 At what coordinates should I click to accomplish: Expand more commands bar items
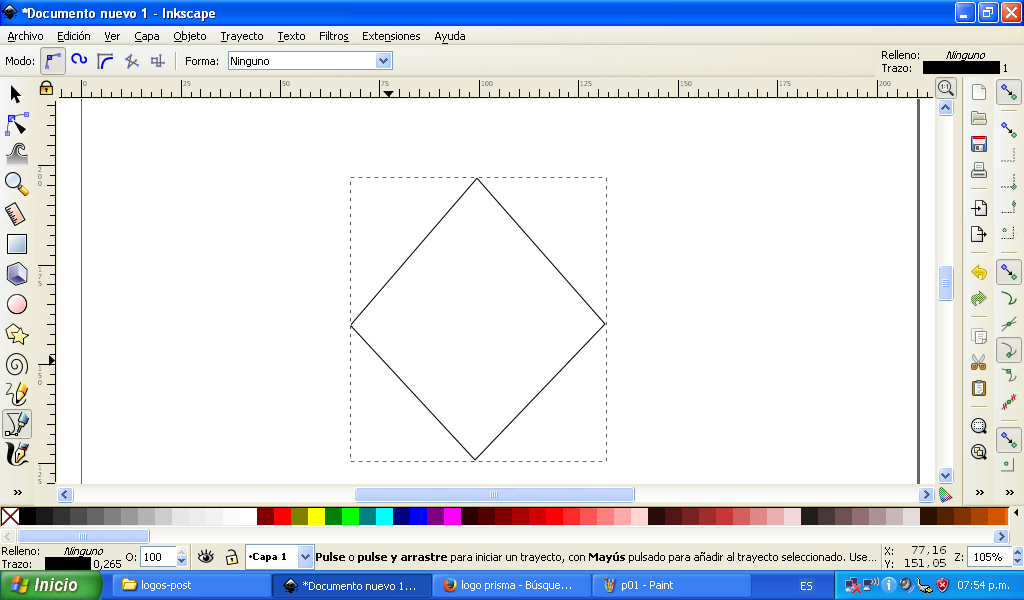coord(980,492)
